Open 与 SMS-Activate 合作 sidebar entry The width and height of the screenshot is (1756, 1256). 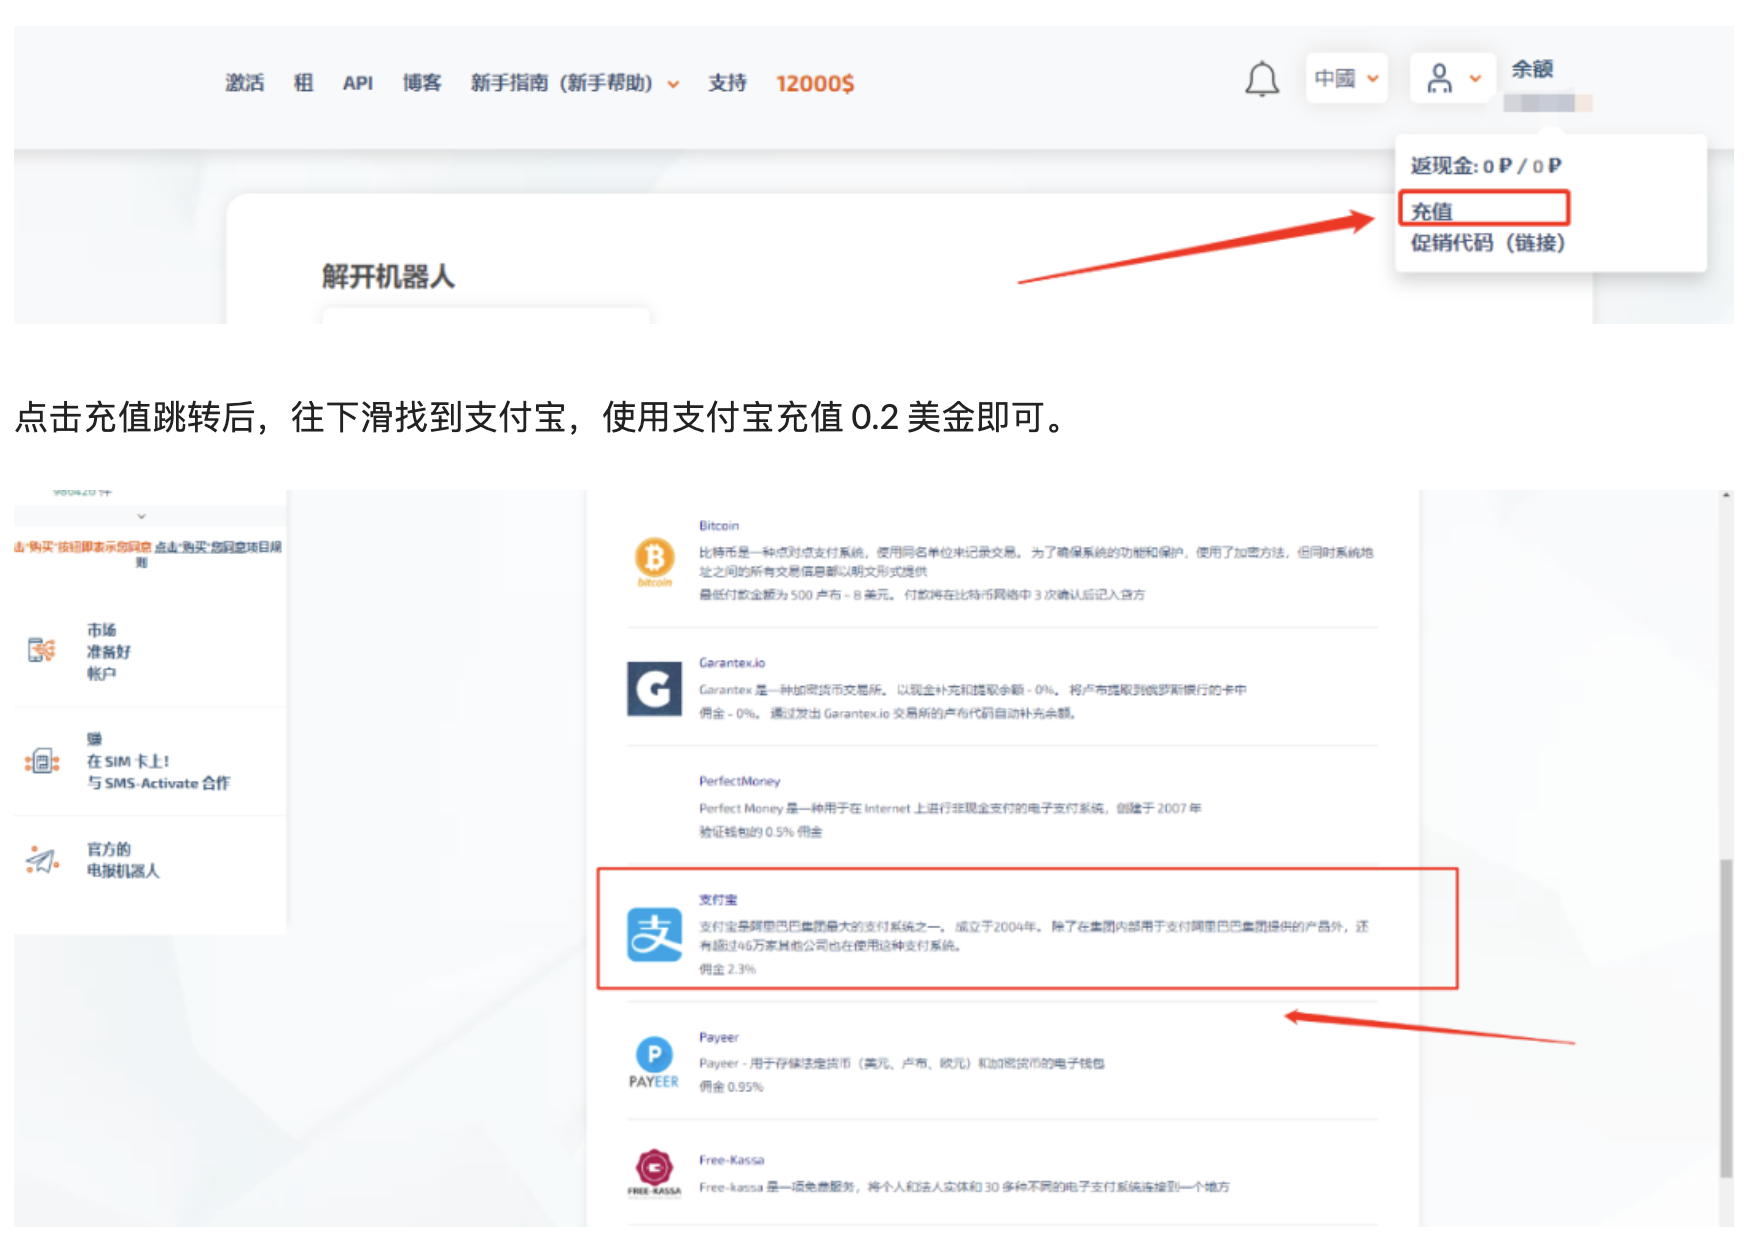tap(158, 783)
